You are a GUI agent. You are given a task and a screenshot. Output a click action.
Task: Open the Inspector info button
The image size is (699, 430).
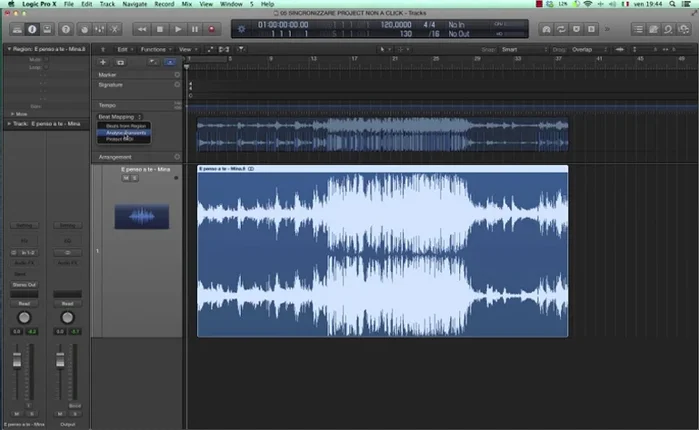31,29
